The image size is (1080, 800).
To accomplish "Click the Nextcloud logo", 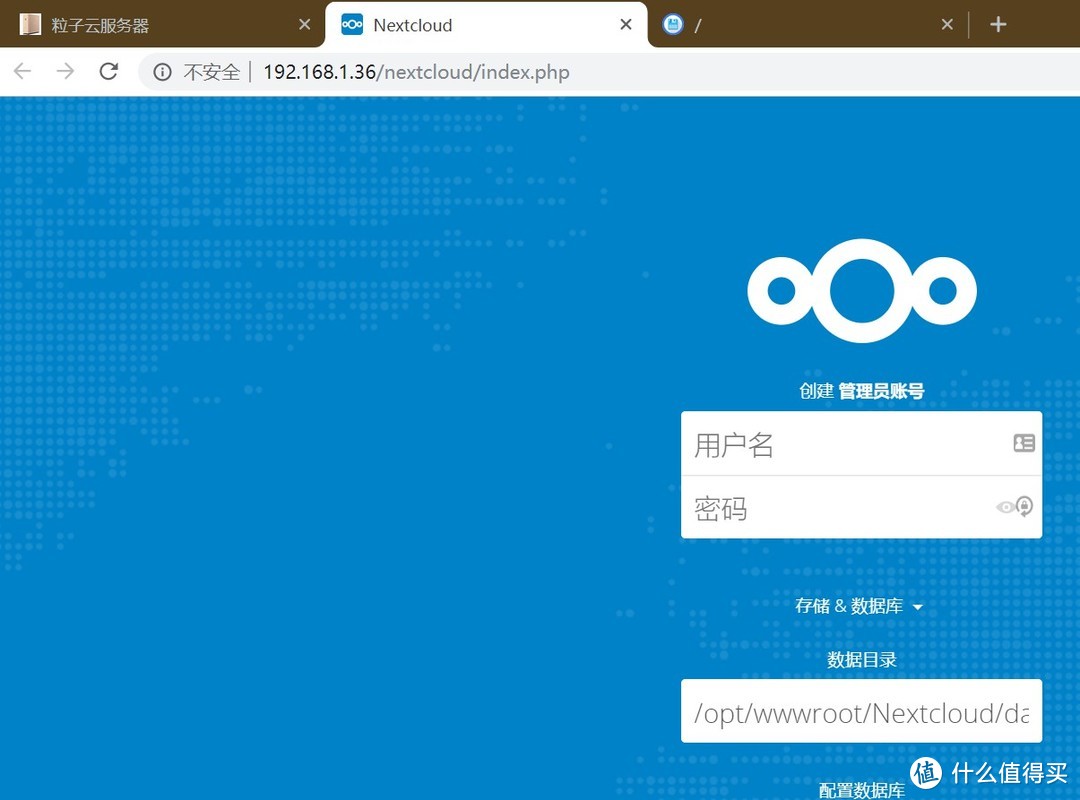I will tap(862, 291).
